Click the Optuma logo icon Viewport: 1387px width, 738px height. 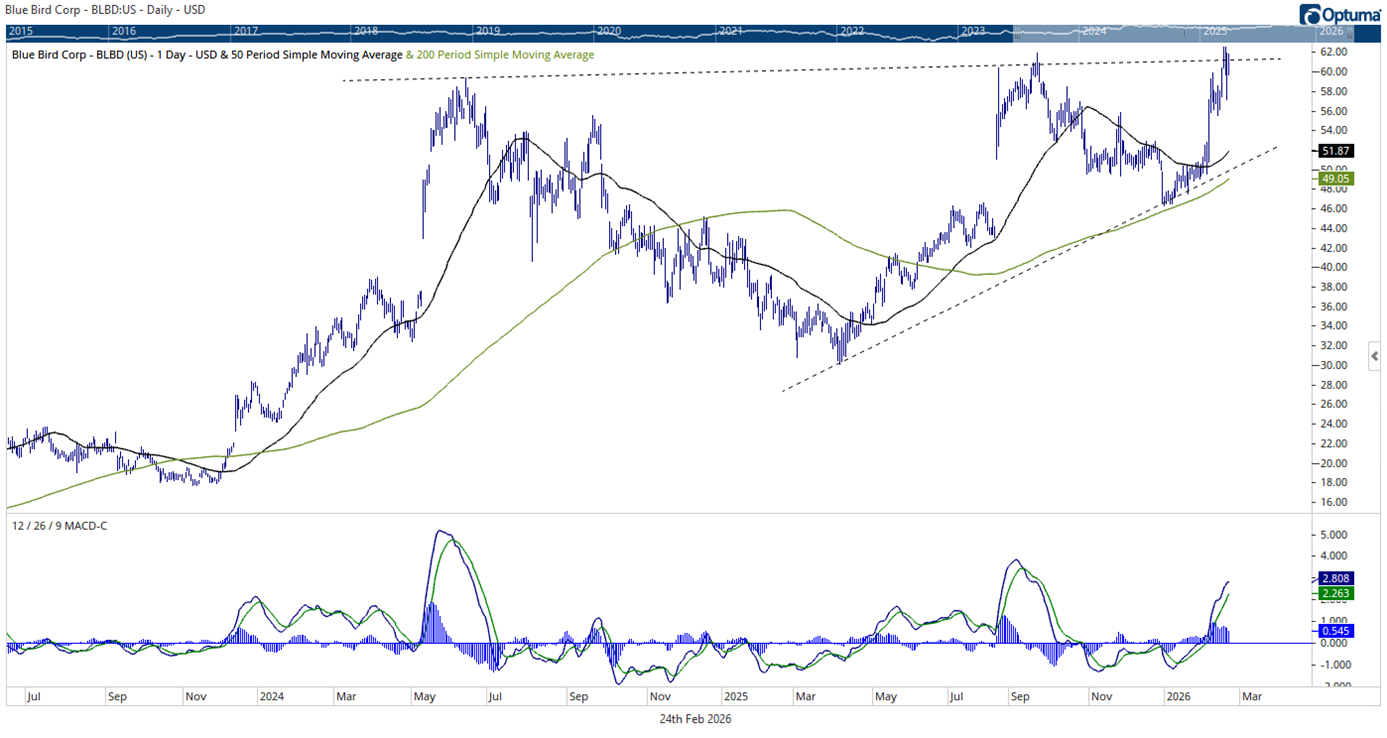click(x=1309, y=14)
